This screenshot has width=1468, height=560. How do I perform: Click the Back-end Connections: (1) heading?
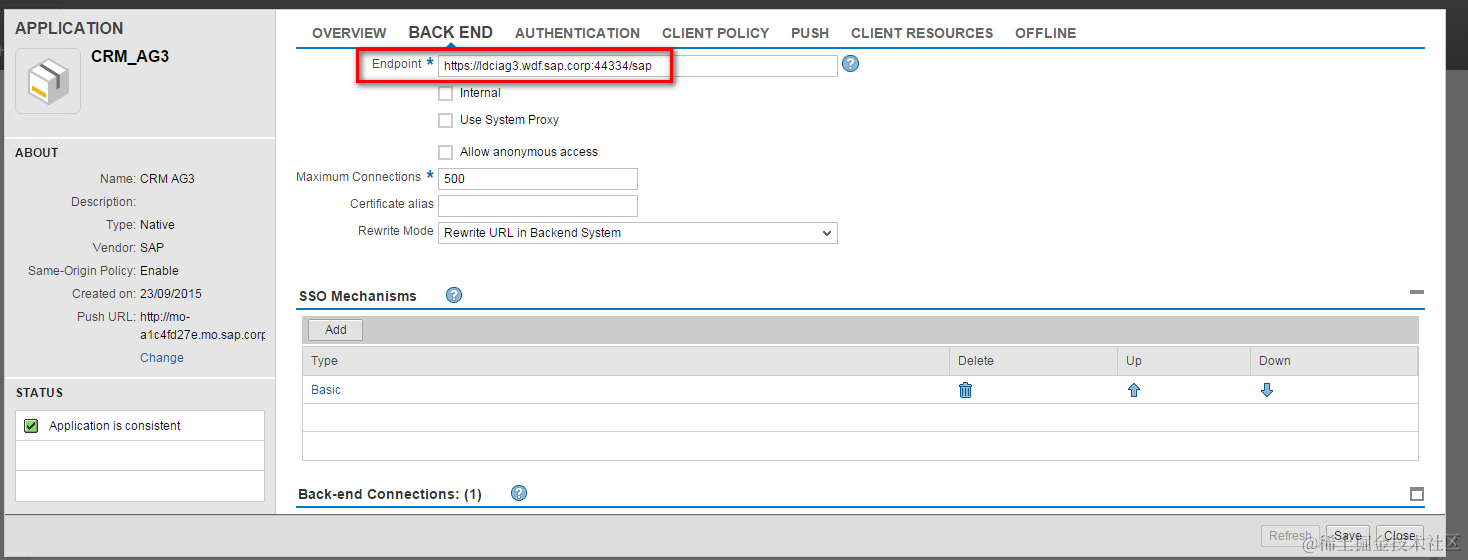(x=390, y=494)
